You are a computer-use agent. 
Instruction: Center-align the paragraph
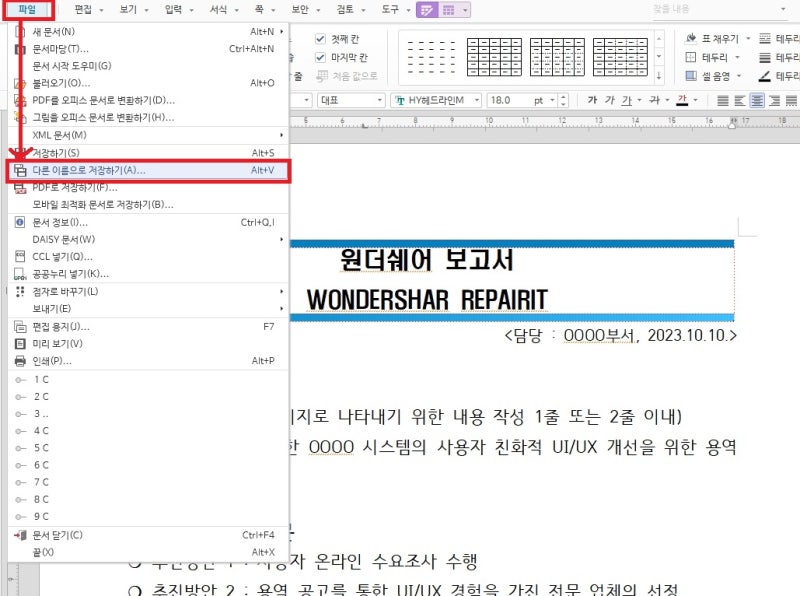tap(756, 100)
